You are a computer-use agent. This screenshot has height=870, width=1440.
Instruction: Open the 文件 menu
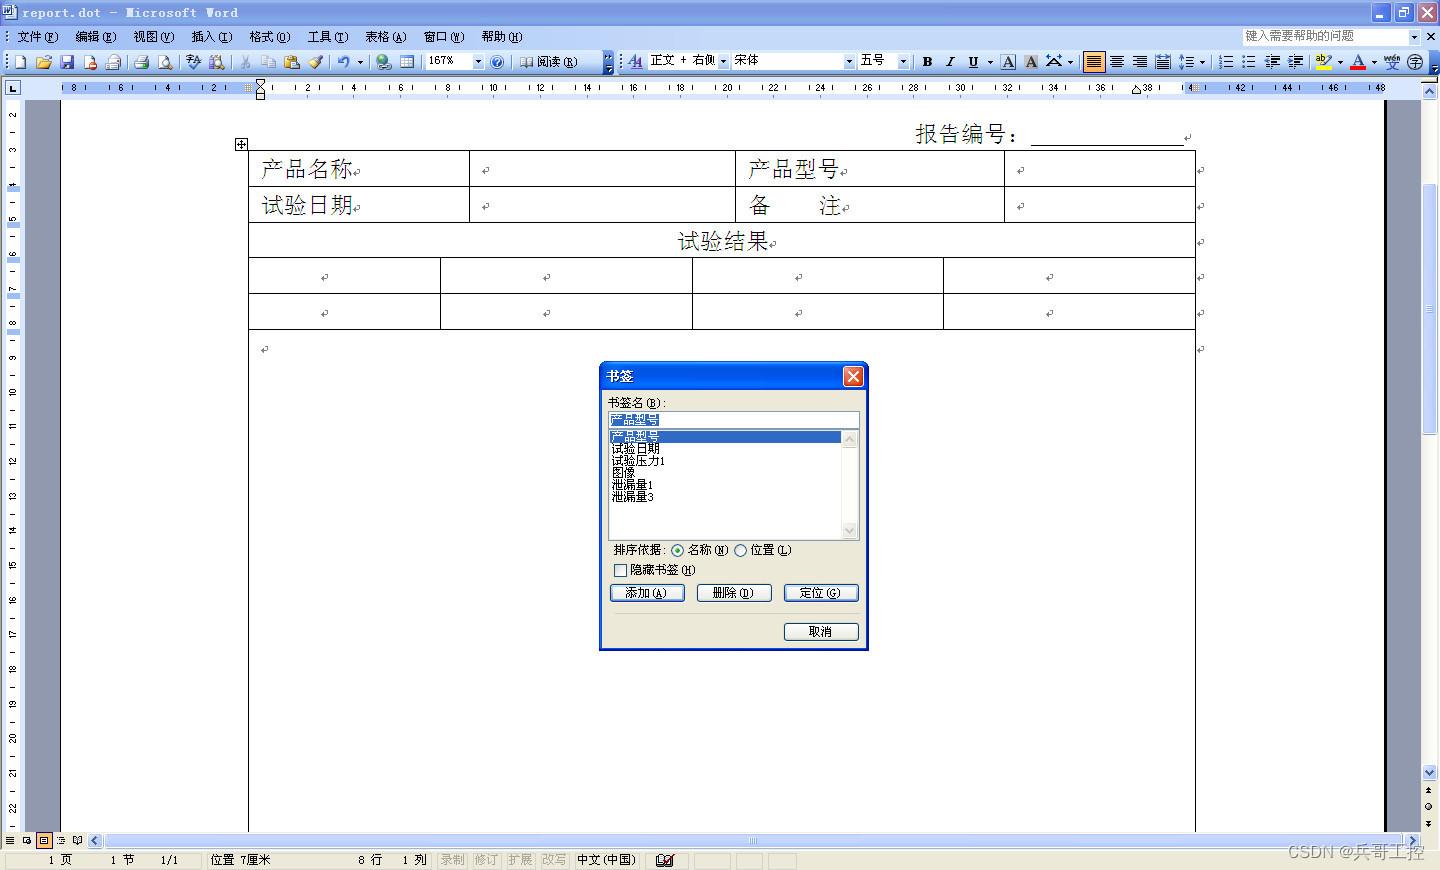click(38, 37)
